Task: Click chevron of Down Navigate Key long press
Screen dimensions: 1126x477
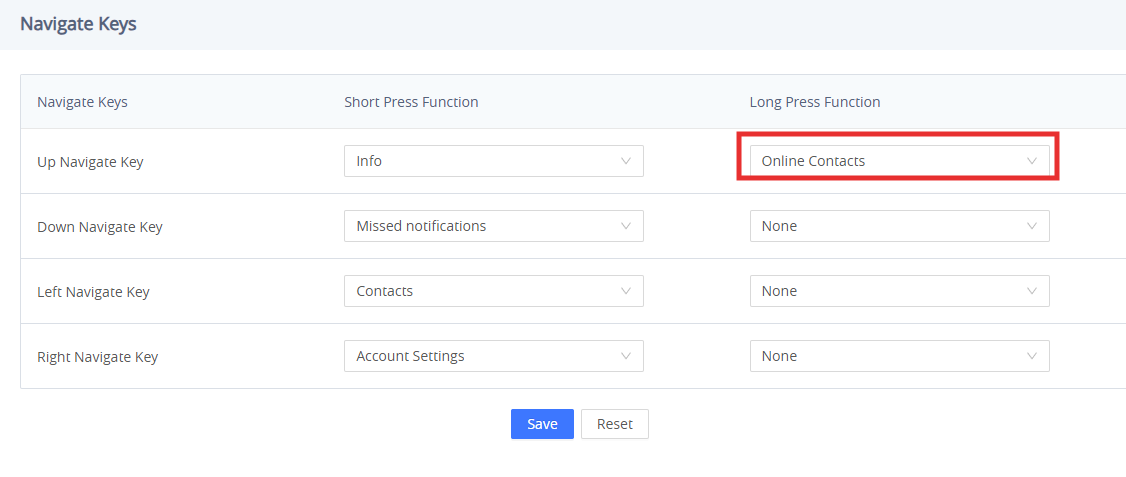Action: click(1032, 226)
